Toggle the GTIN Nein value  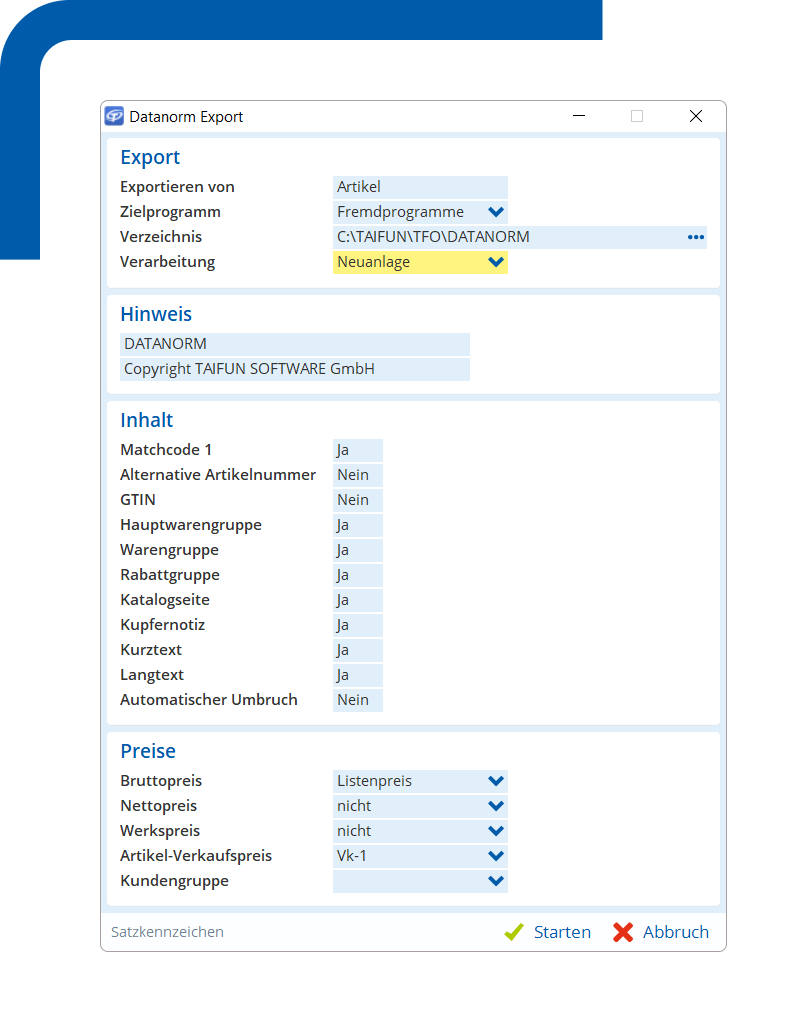[x=357, y=500]
